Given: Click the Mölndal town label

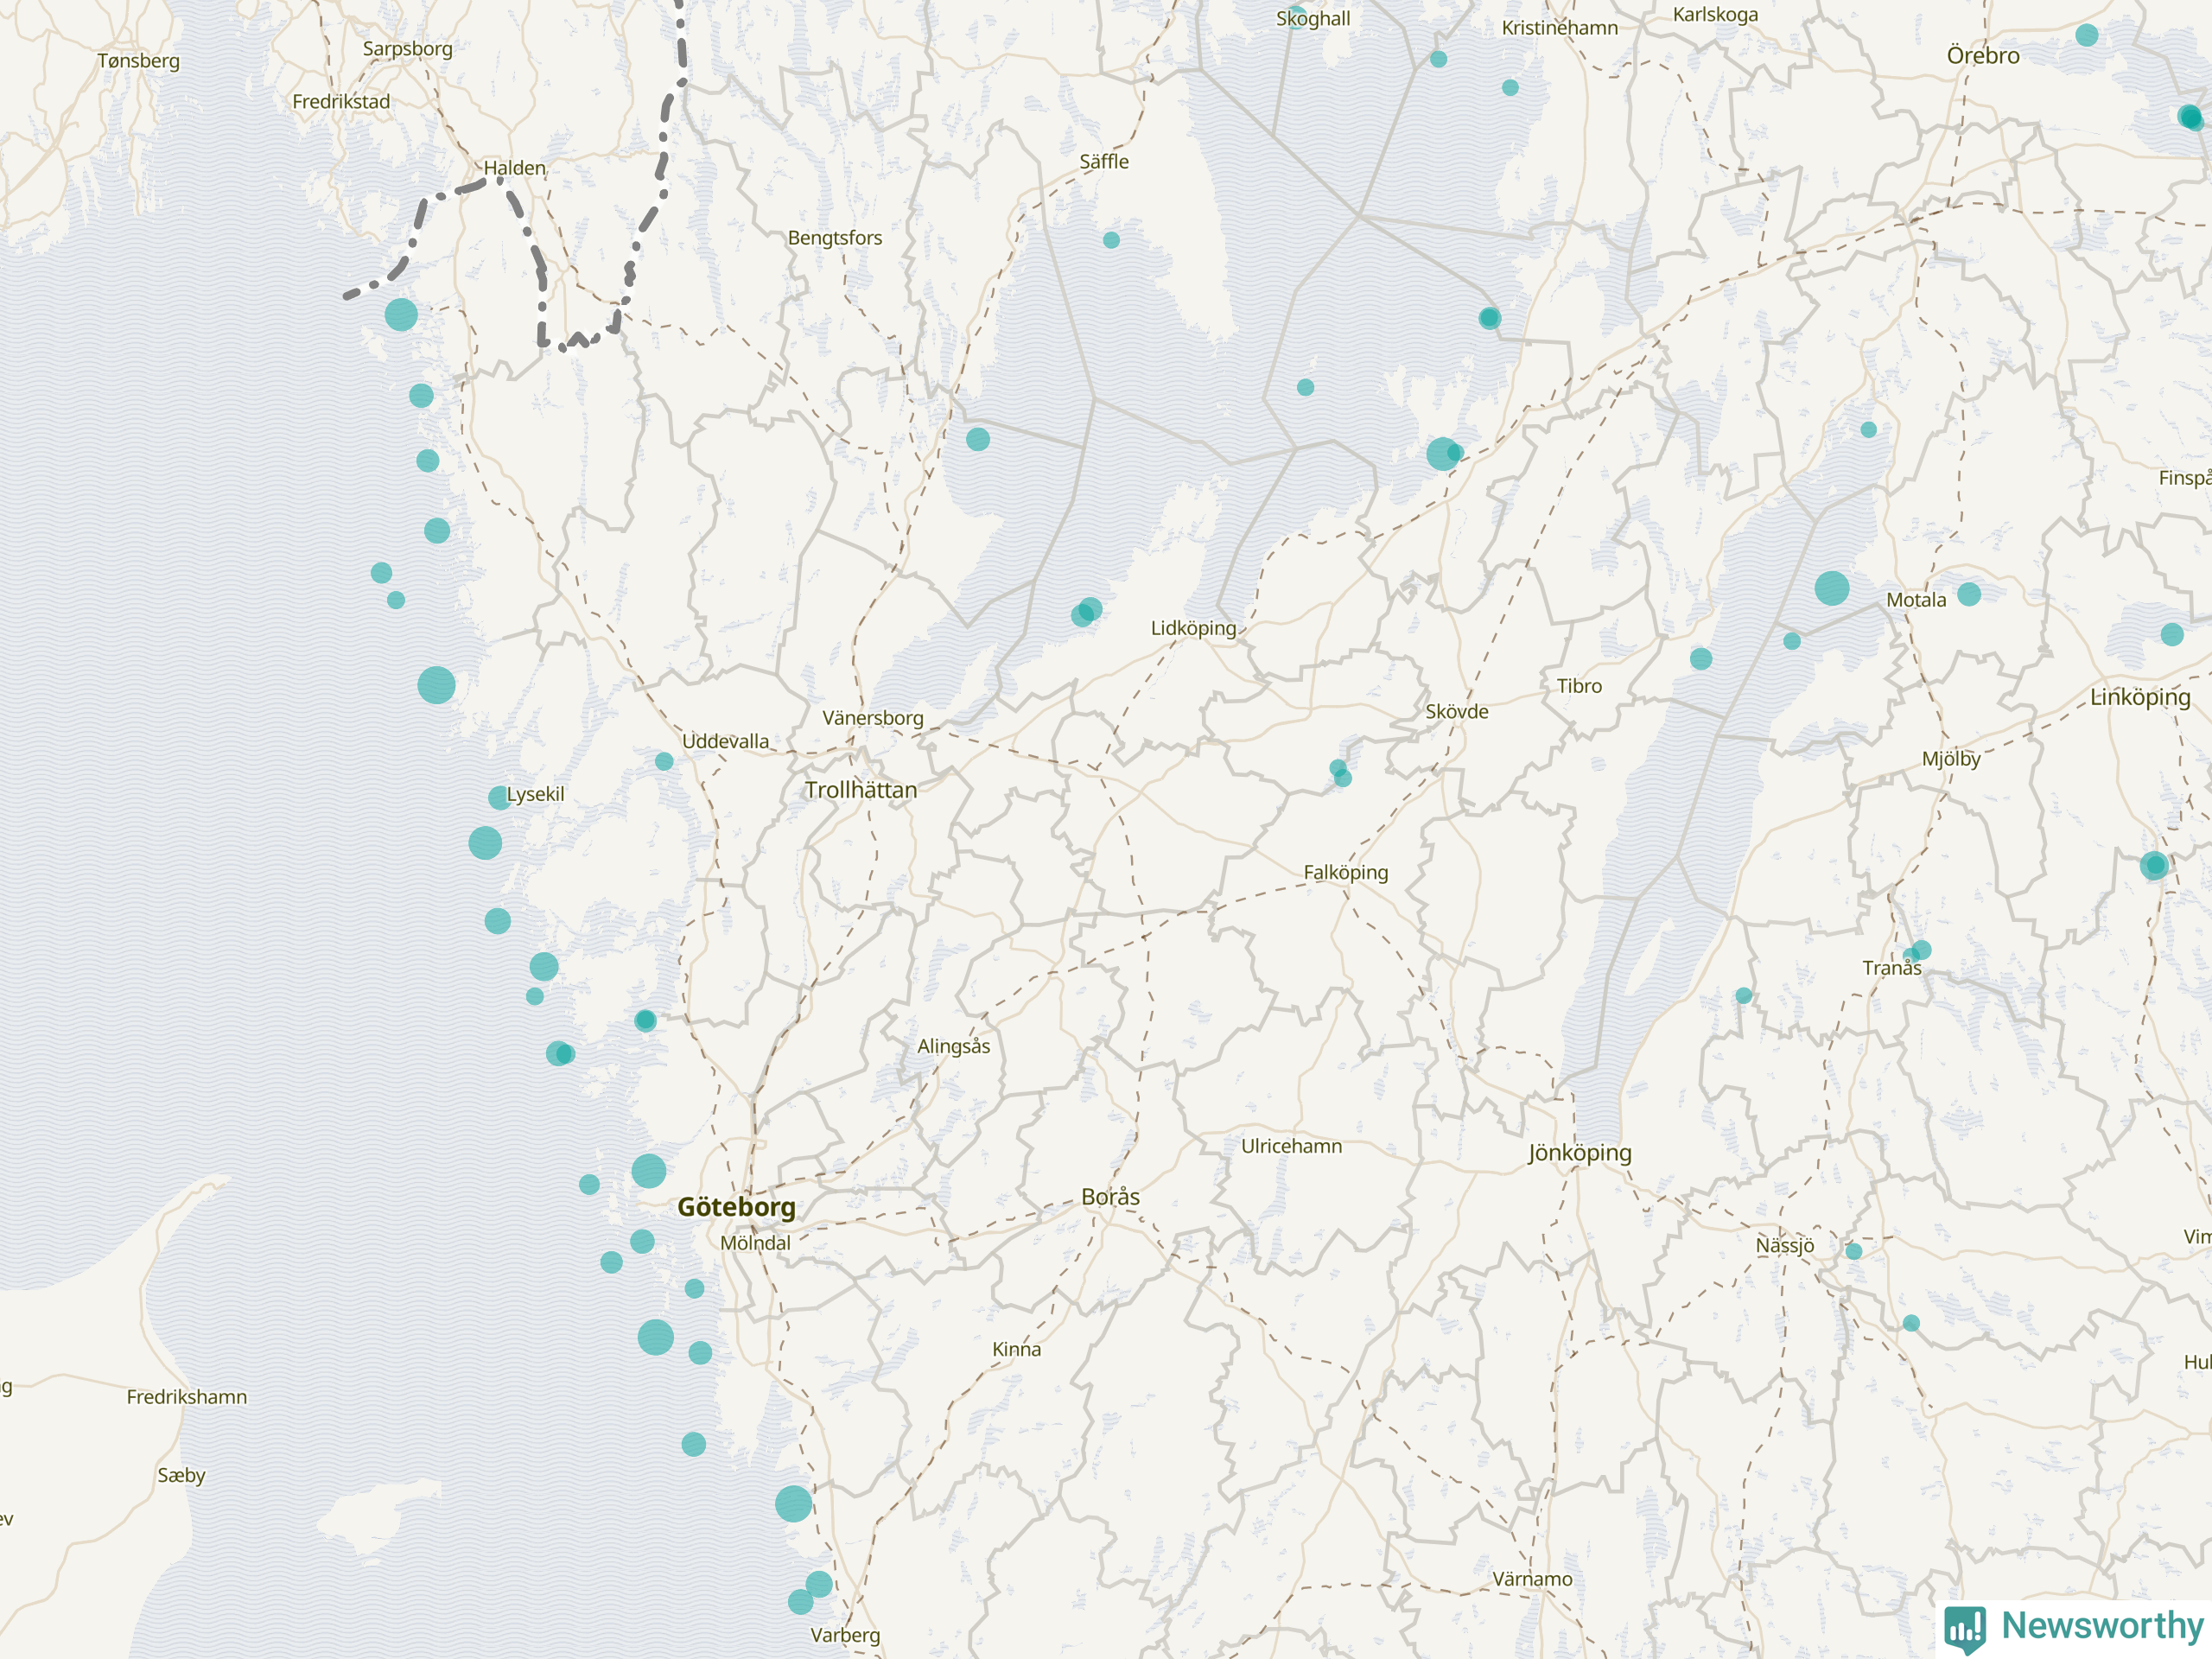Looking at the screenshot, I should (755, 1243).
